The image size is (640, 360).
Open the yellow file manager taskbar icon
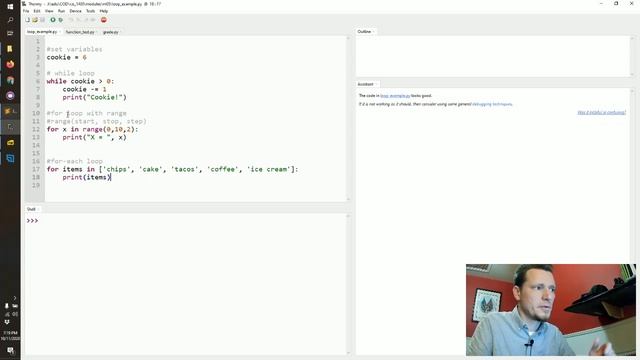10,142
